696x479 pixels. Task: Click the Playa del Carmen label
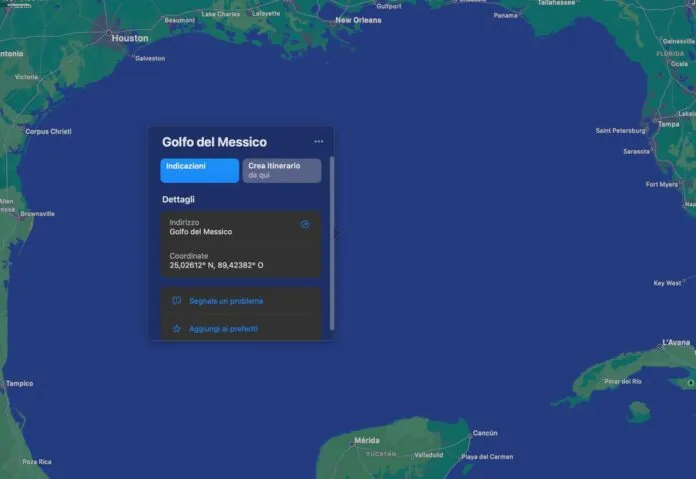click(487, 456)
